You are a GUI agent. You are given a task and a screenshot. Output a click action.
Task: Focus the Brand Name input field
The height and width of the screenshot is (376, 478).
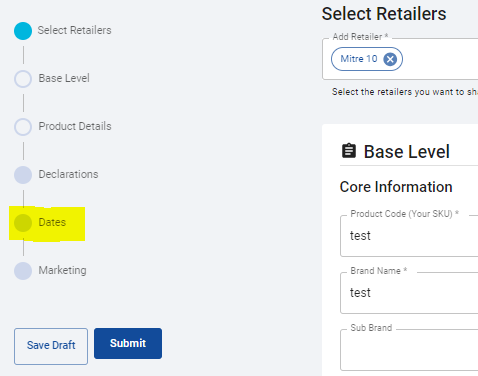(409, 293)
